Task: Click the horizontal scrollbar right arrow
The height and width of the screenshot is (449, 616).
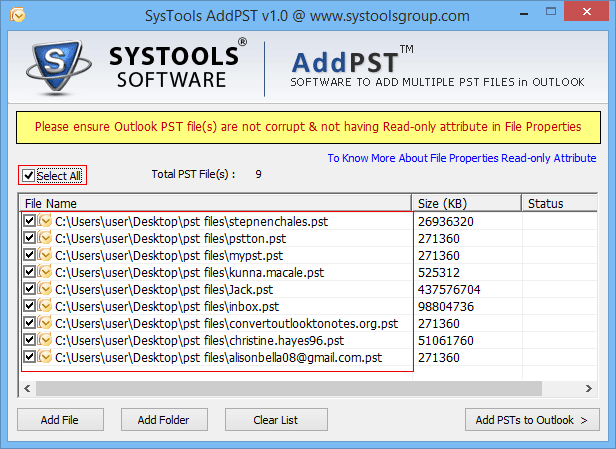Action: coord(588,388)
